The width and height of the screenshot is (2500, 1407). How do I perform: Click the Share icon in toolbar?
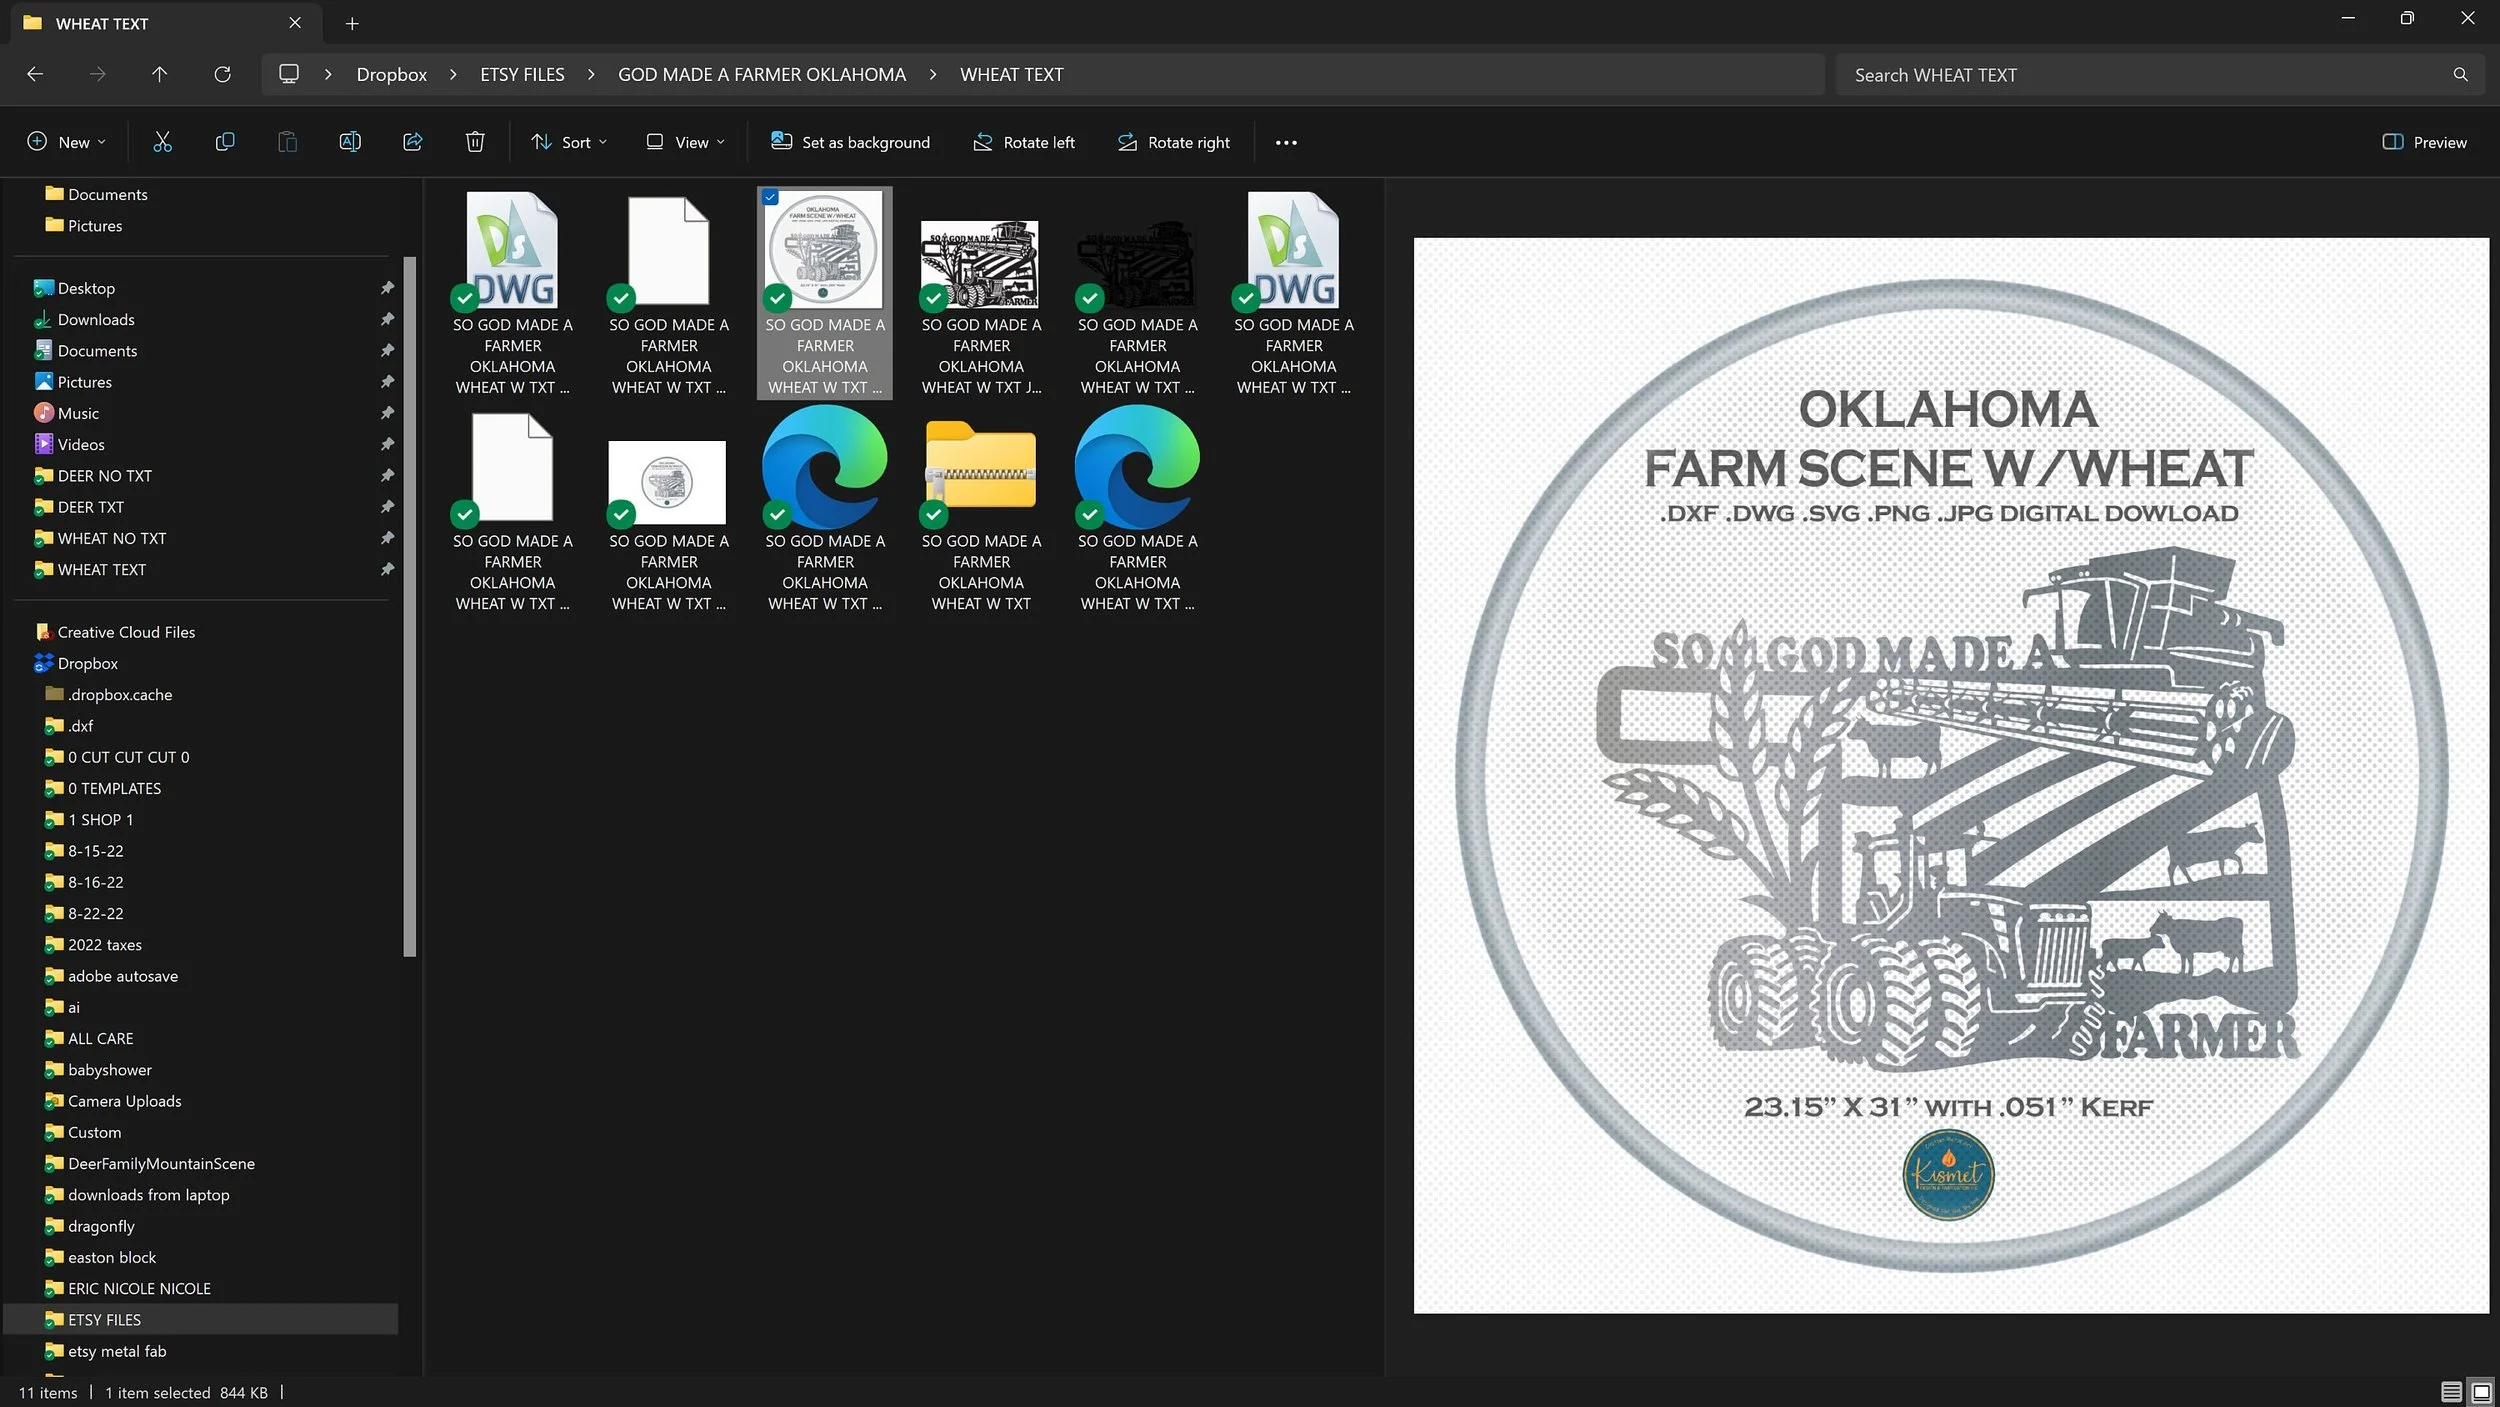(412, 142)
